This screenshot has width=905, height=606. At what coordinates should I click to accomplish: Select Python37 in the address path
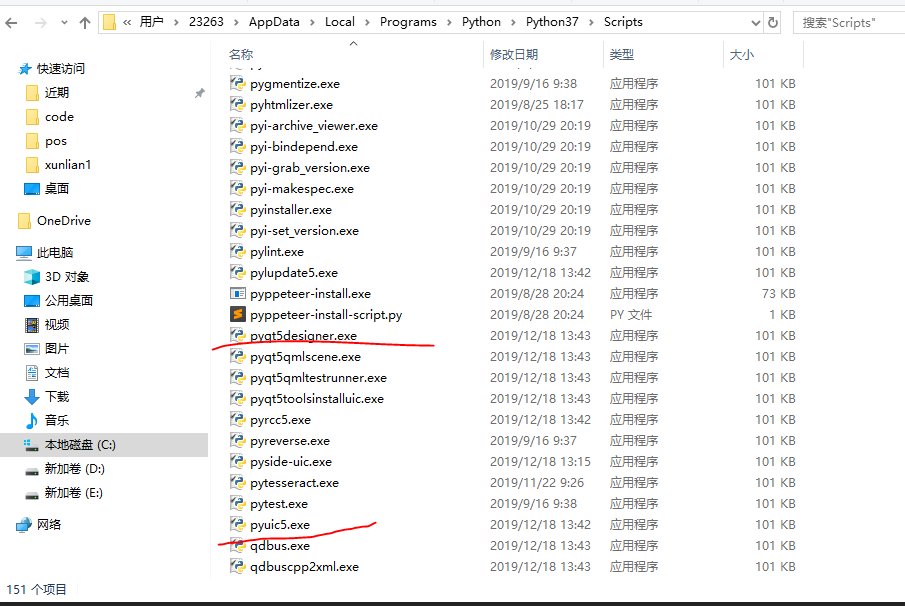tap(552, 22)
